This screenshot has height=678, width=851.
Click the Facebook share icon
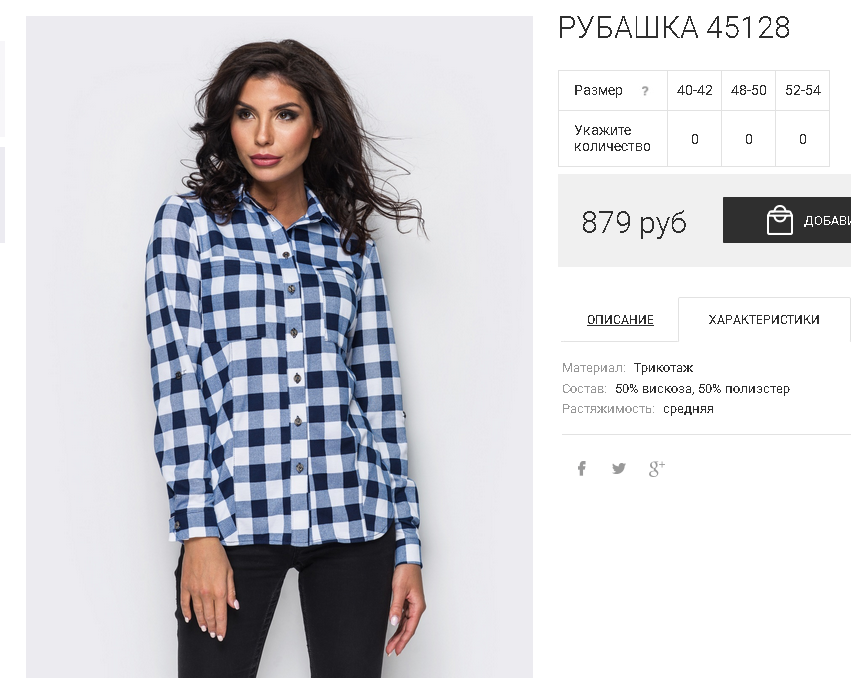point(581,468)
